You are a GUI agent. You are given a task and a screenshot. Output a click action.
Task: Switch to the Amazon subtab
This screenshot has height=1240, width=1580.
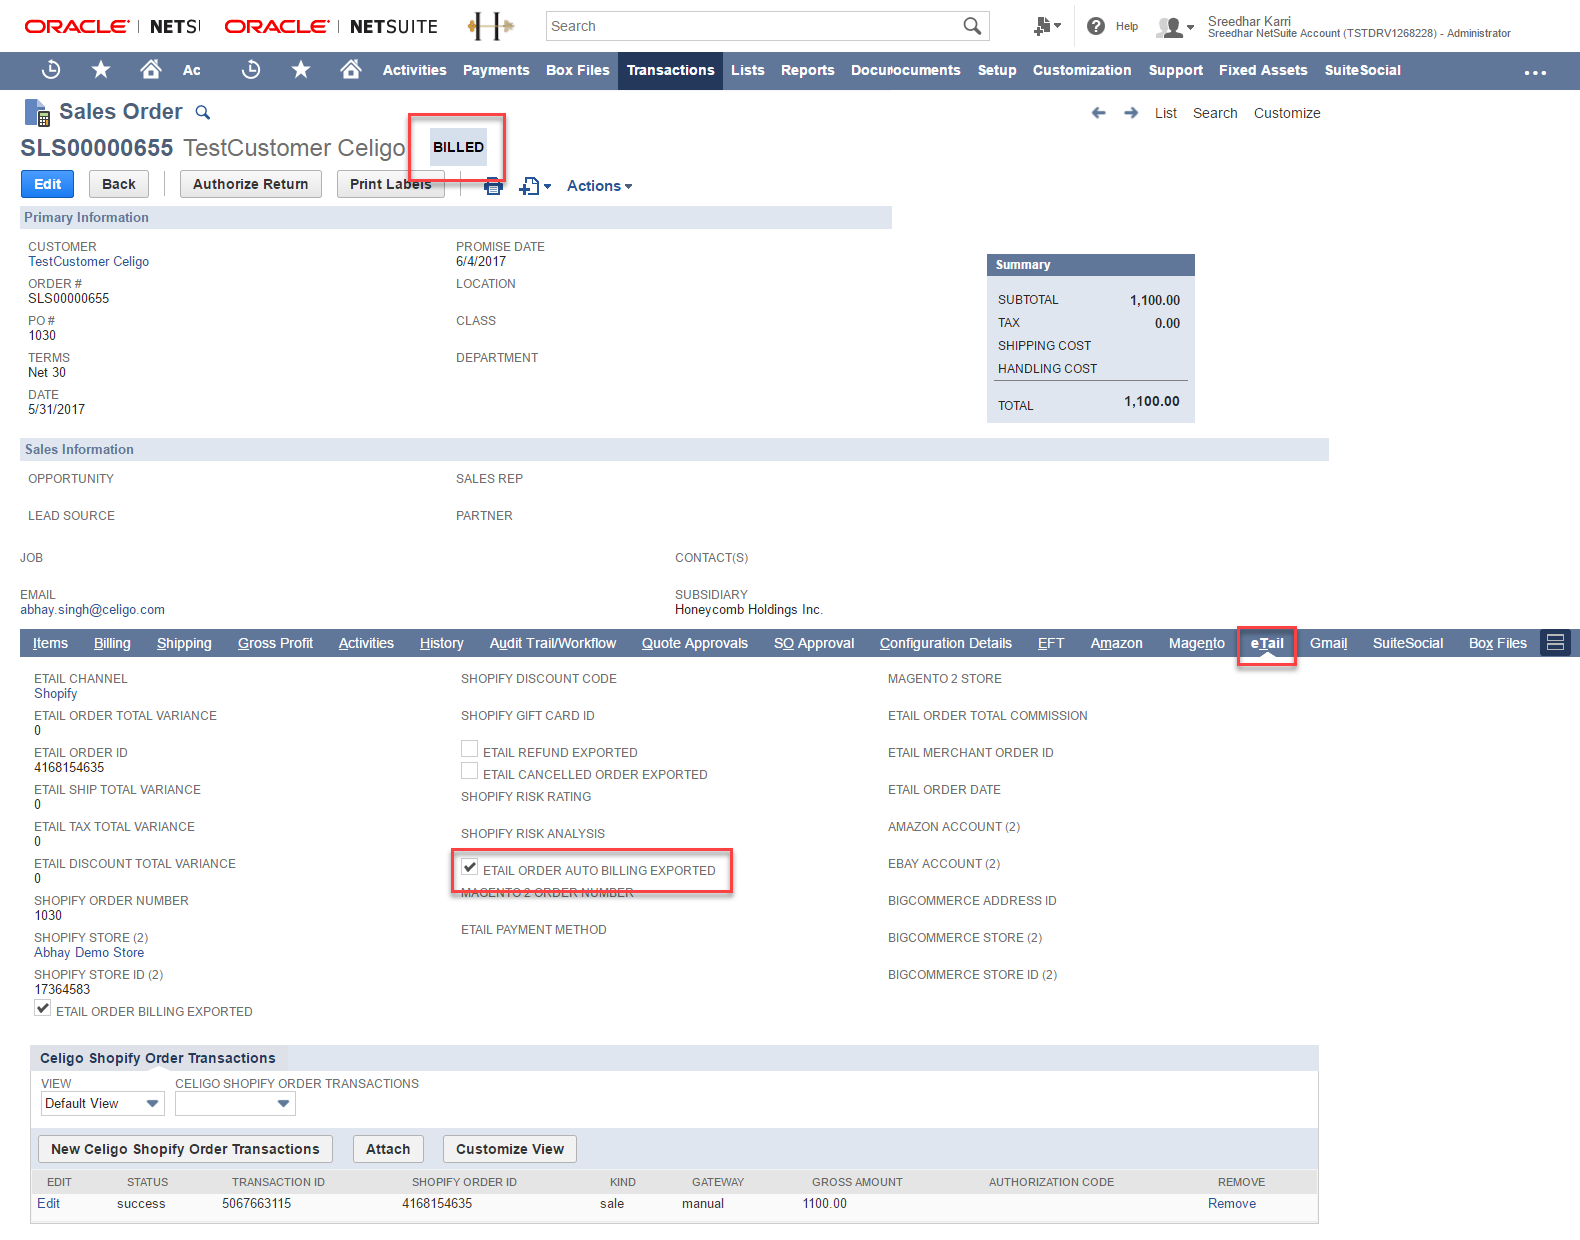1116,643
